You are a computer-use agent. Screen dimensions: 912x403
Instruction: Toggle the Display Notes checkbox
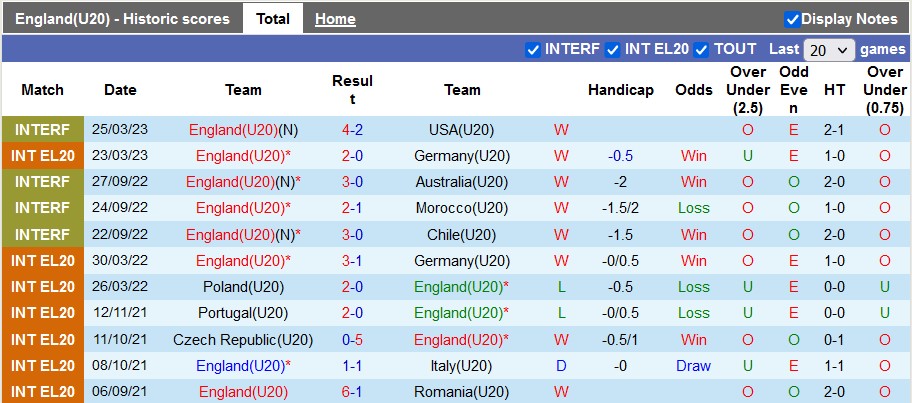coord(792,19)
